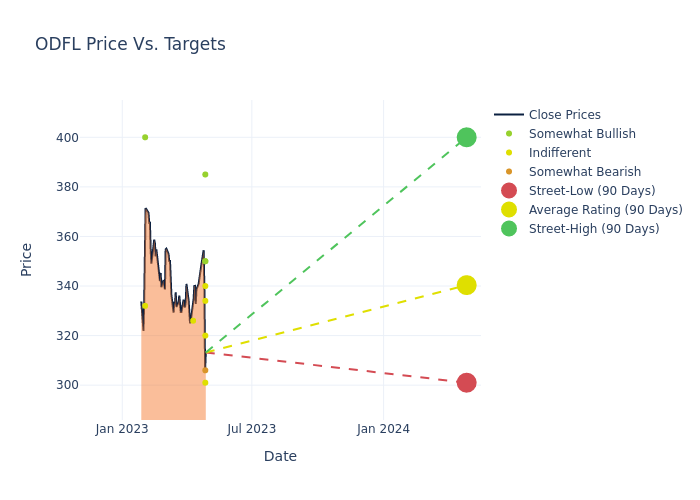Toggle the Indifferent legend label
The height and width of the screenshot is (500, 700).
559,153
